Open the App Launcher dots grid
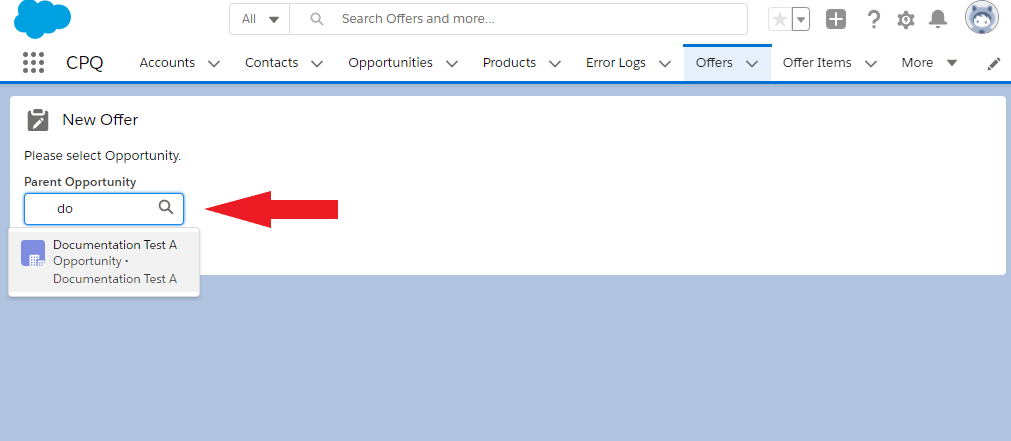The height and width of the screenshot is (441, 1011). [x=34, y=63]
